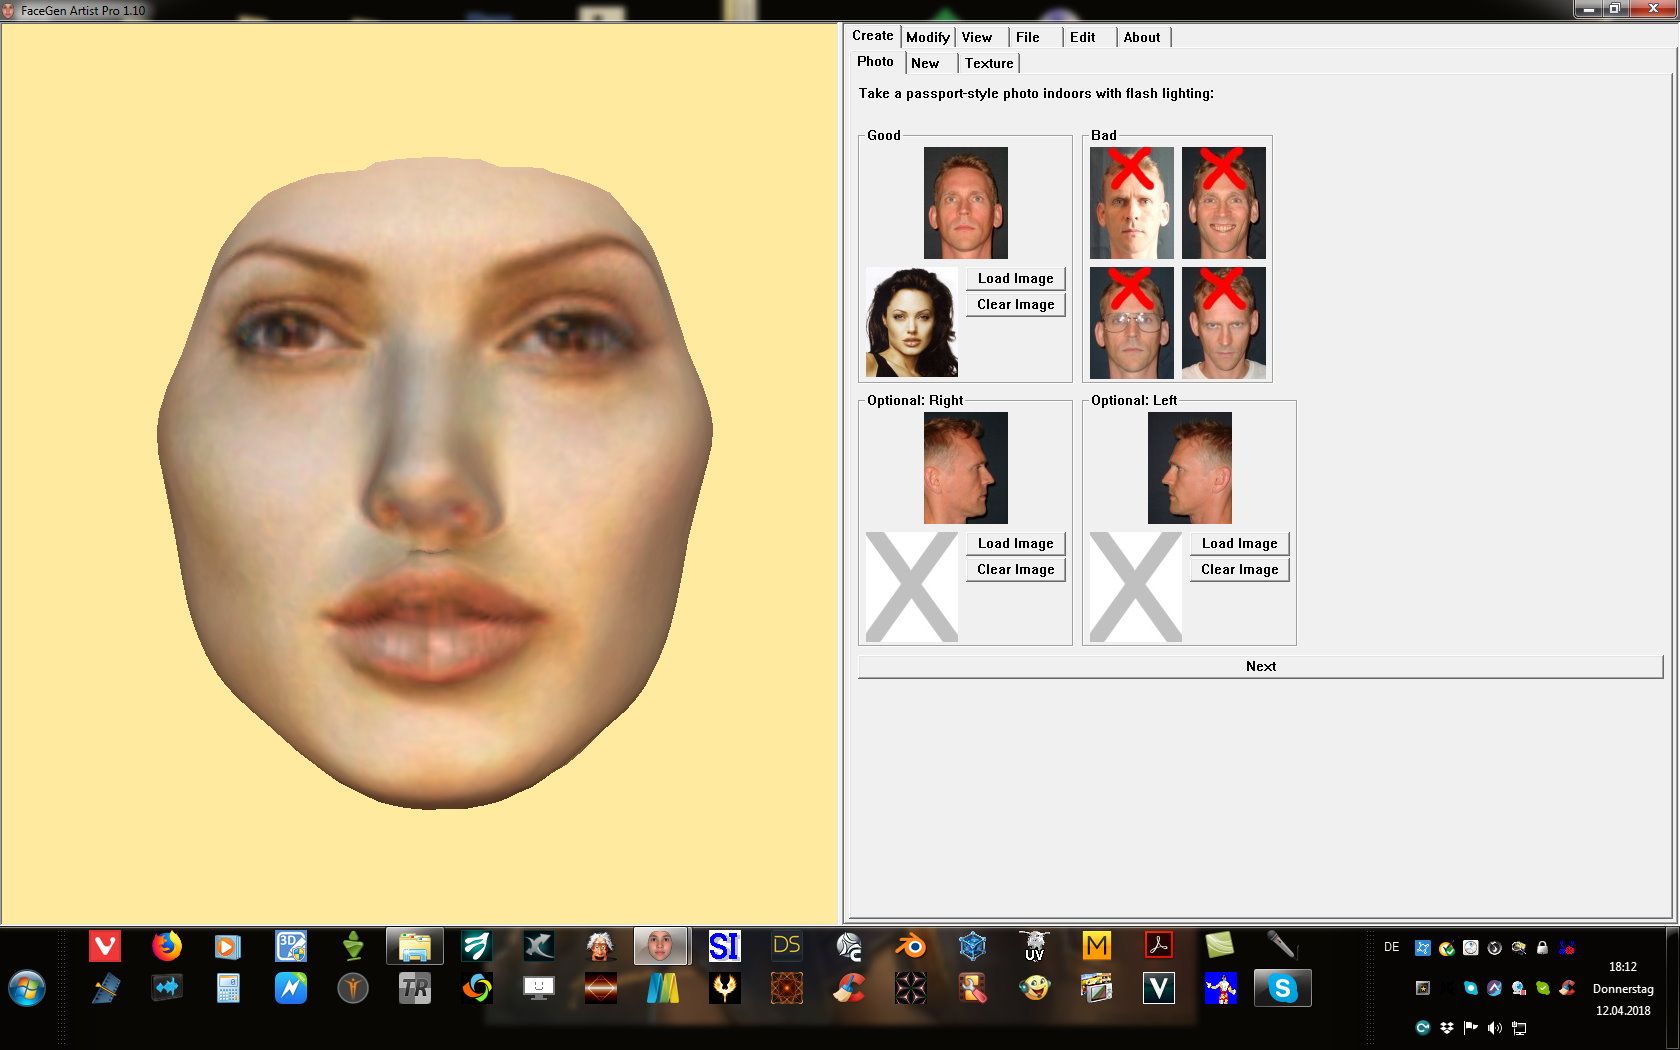Clear the Optional: Left image
The height and width of the screenshot is (1050, 1680).
1239,569
